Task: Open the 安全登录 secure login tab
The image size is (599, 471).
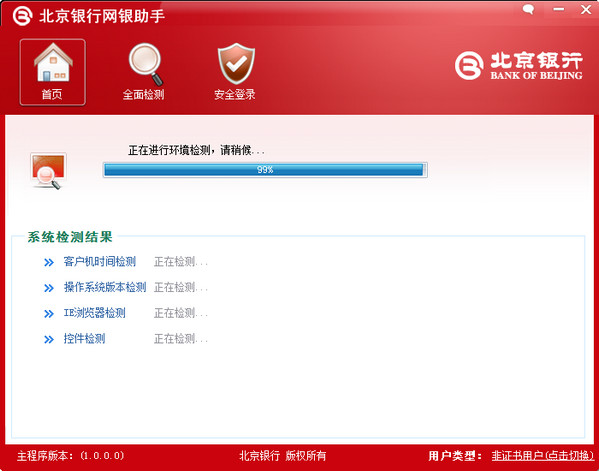Action: pos(235,72)
